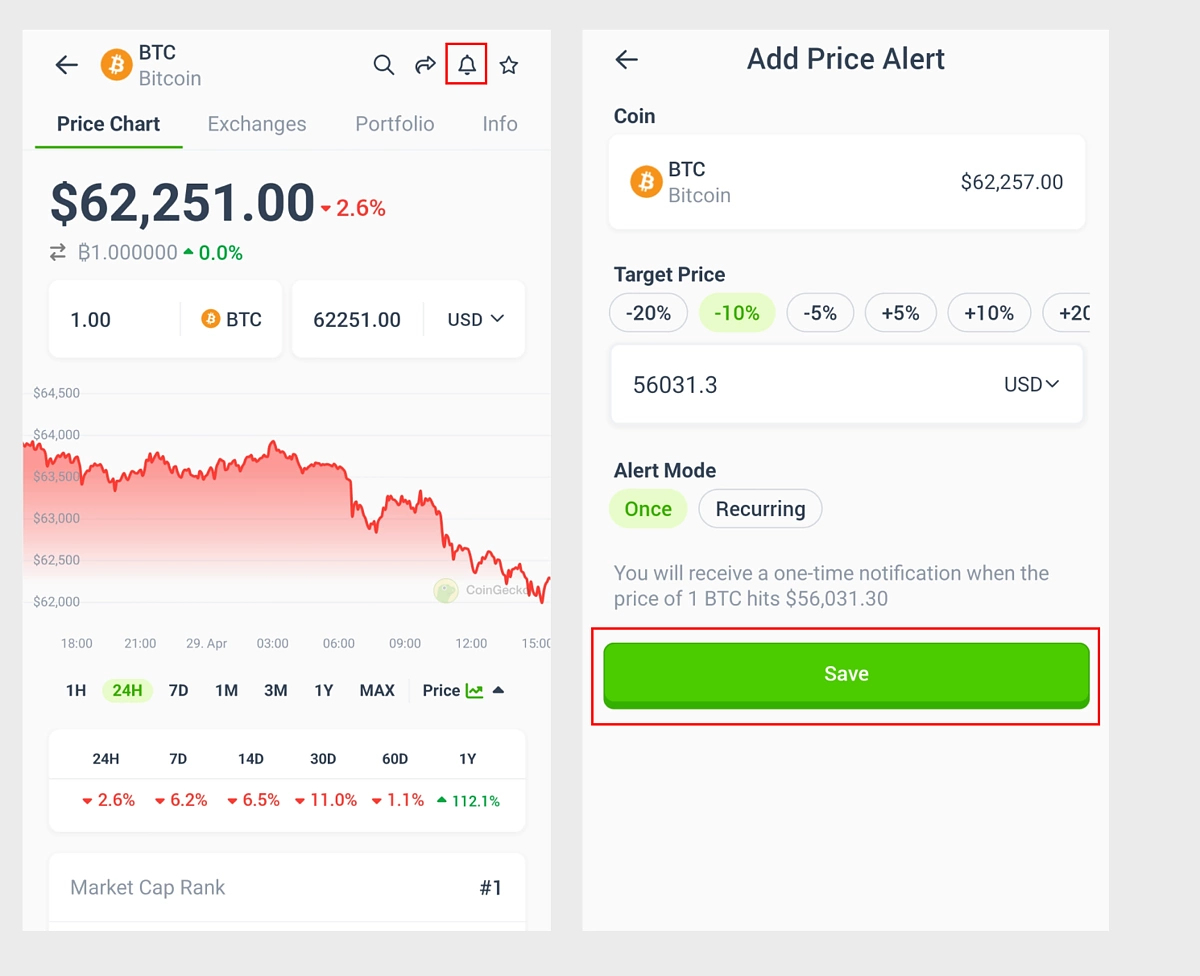The width and height of the screenshot is (1200, 976).
Task: Select the -20% preset chip
Action: click(648, 312)
